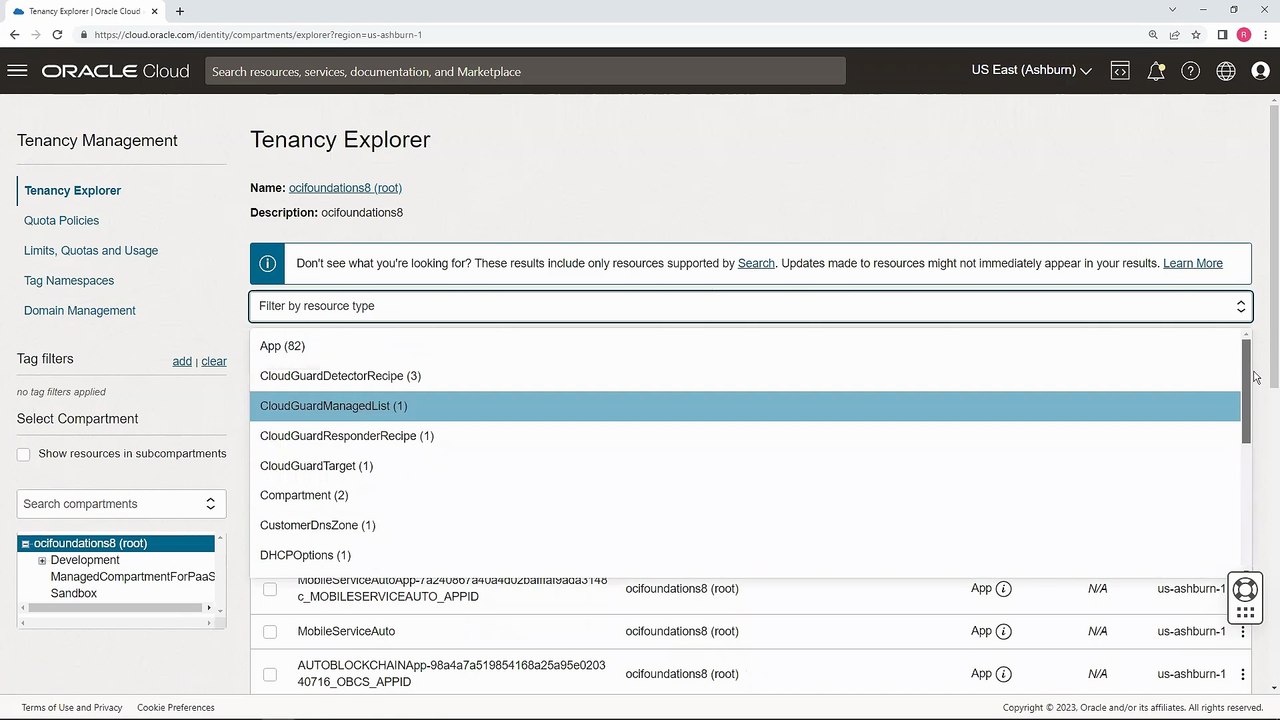Viewport: 1280px width, 720px height.
Task: Click the browser zoom magnifier icon
Action: [x=1153, y=35]
